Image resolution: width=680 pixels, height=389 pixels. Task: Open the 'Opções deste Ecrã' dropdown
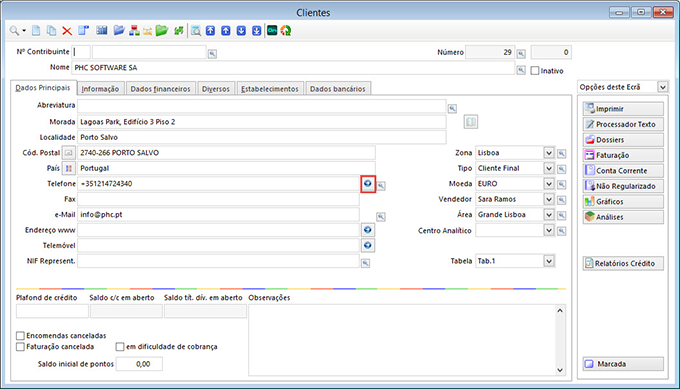[663, 87]
